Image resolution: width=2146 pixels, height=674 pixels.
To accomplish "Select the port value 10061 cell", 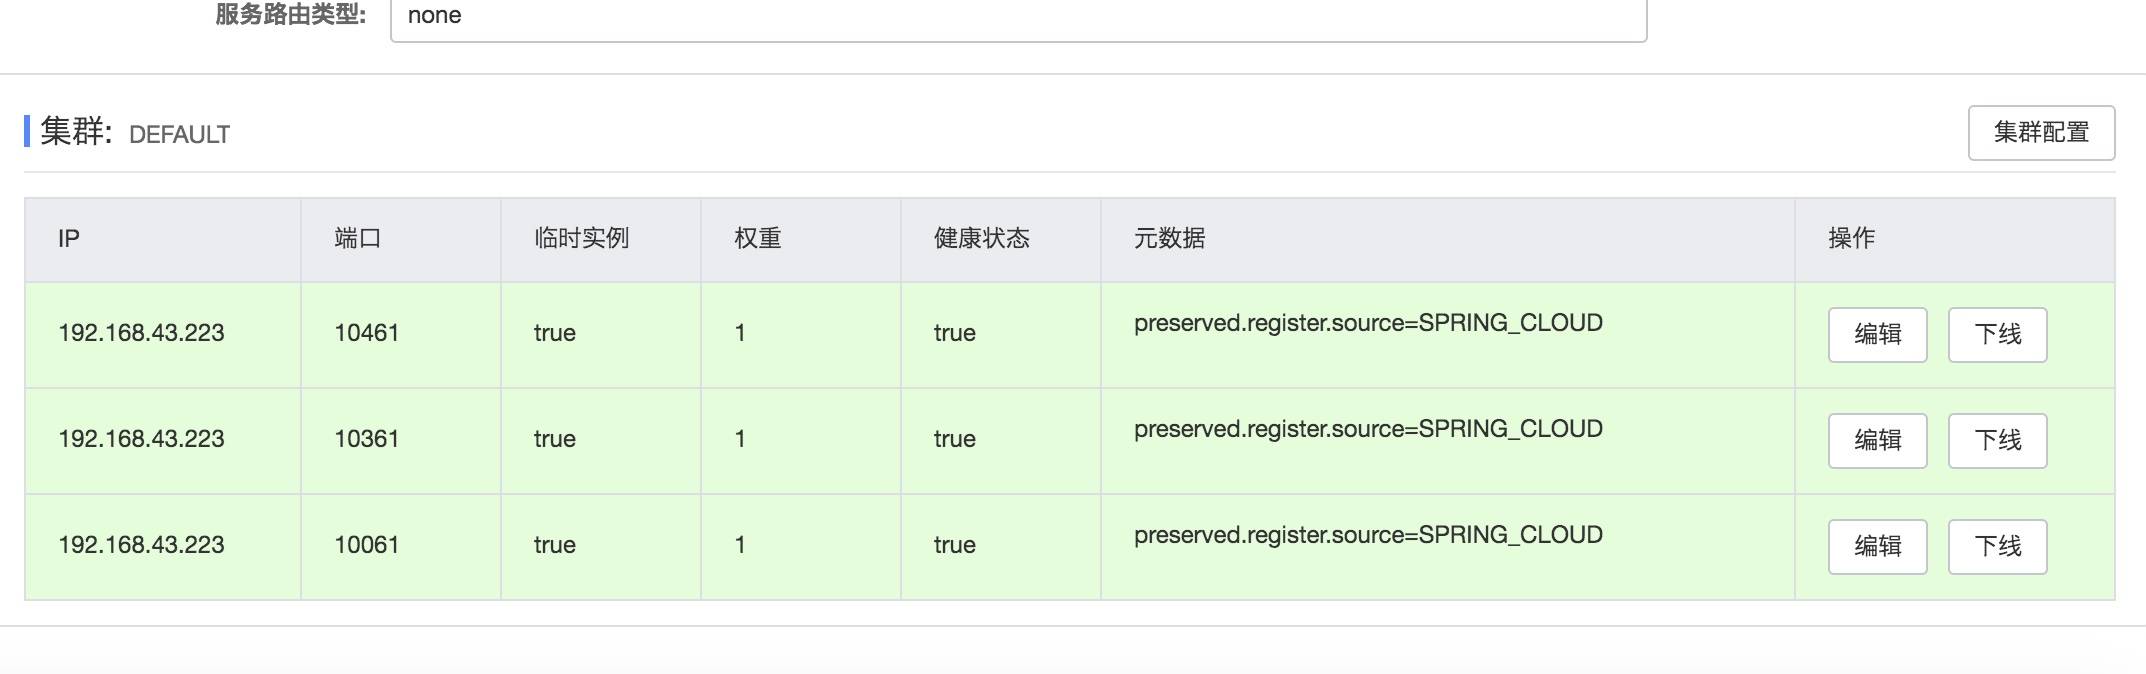I will [367, 545].
